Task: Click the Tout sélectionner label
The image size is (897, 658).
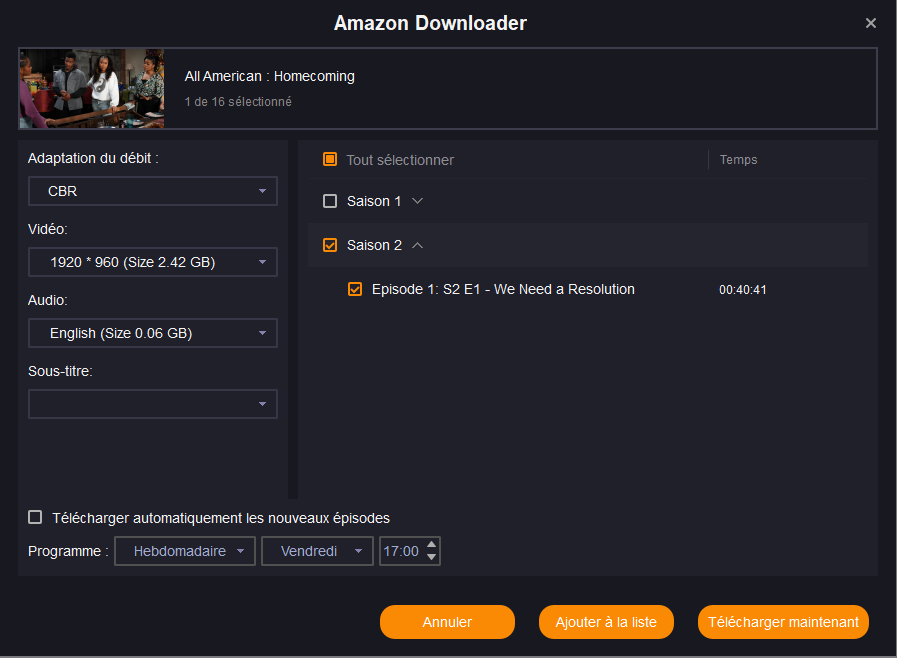Action: pyautogui.click(x=400, y=160)
